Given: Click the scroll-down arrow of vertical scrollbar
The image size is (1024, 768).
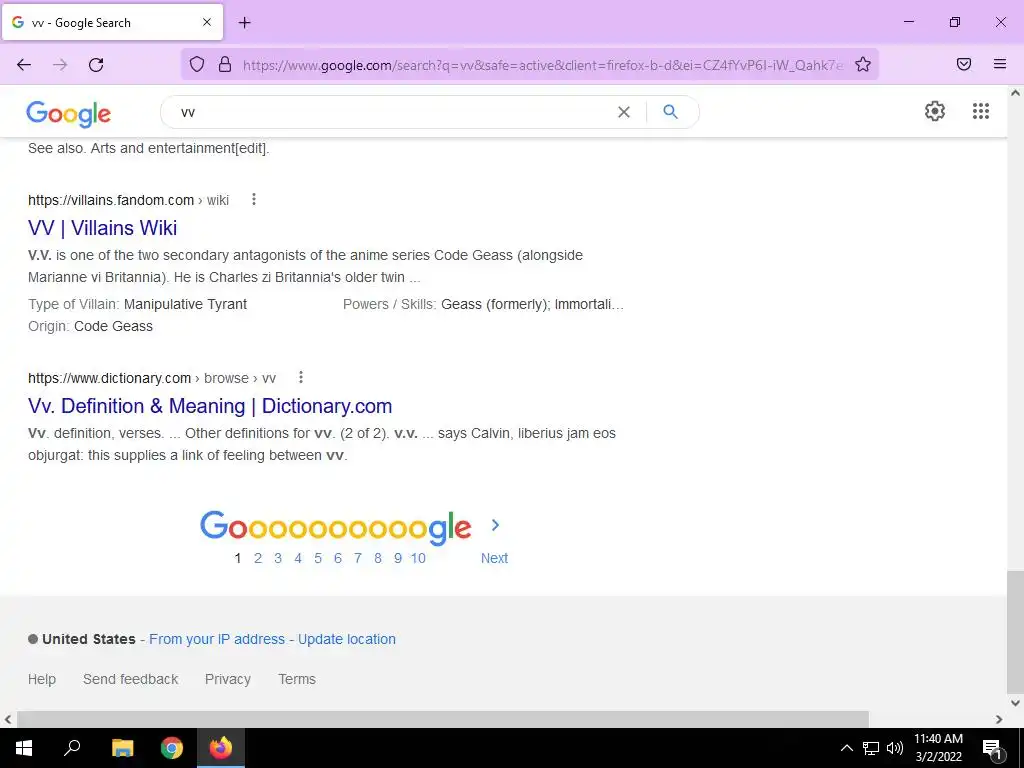Looking at the screenshot, I should (1015, 703).
